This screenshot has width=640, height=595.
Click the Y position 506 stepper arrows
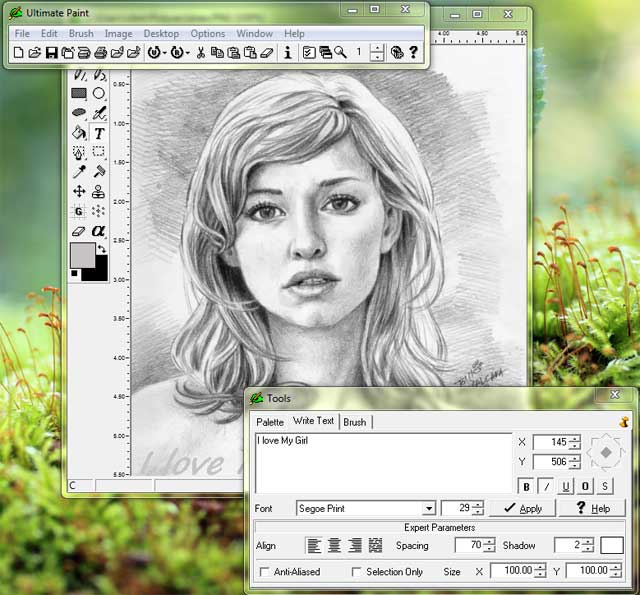click(575, 462)
